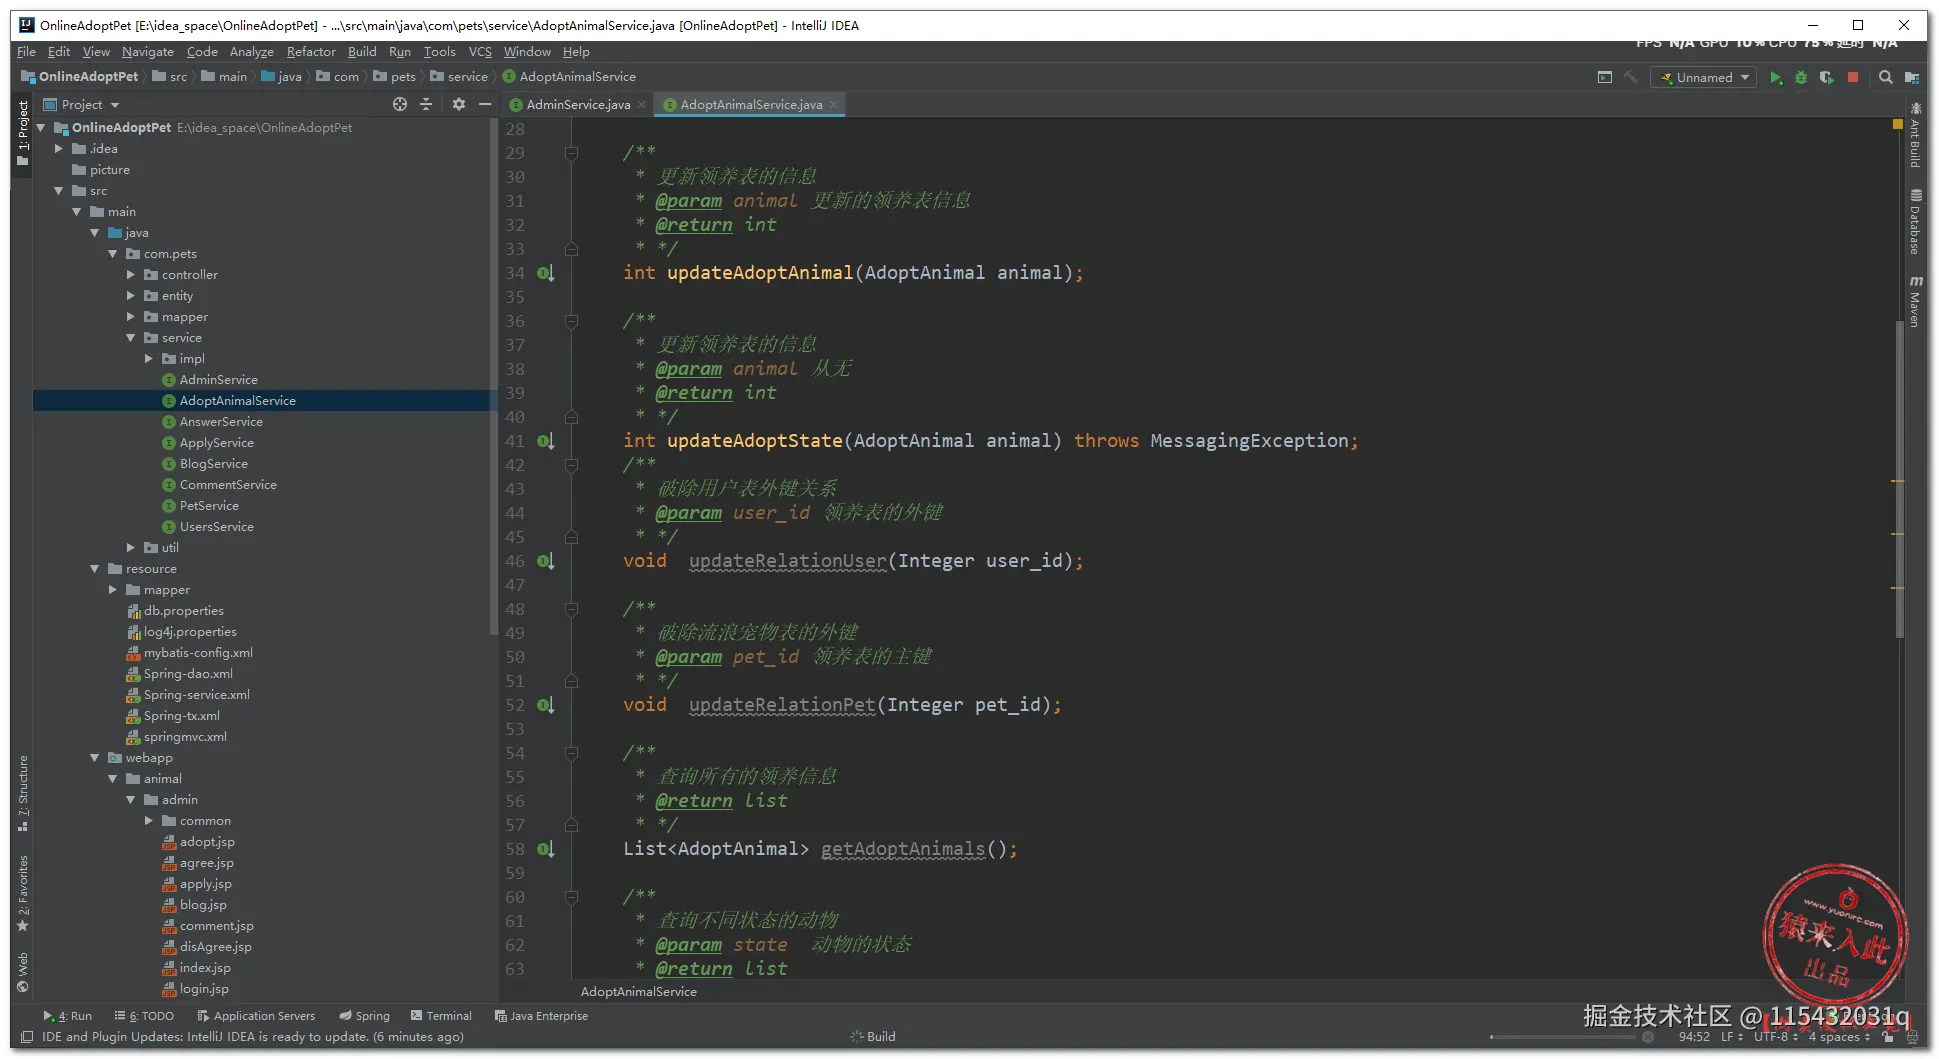Image resolution: width=1939 pixels, height=1059 pixels.
Task: Stop the running process
Action: (1853, 77)
